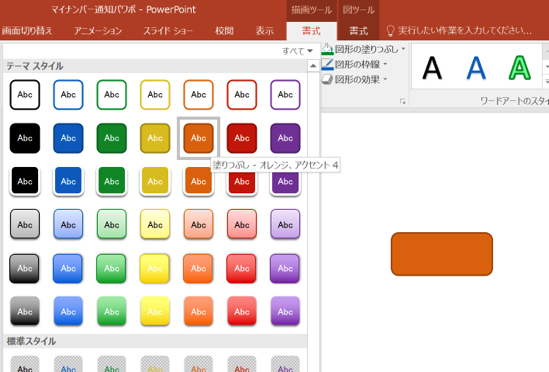Pick the light red subtle effect style
This screenshot has width=549, height=372.
tap(242, 225)
